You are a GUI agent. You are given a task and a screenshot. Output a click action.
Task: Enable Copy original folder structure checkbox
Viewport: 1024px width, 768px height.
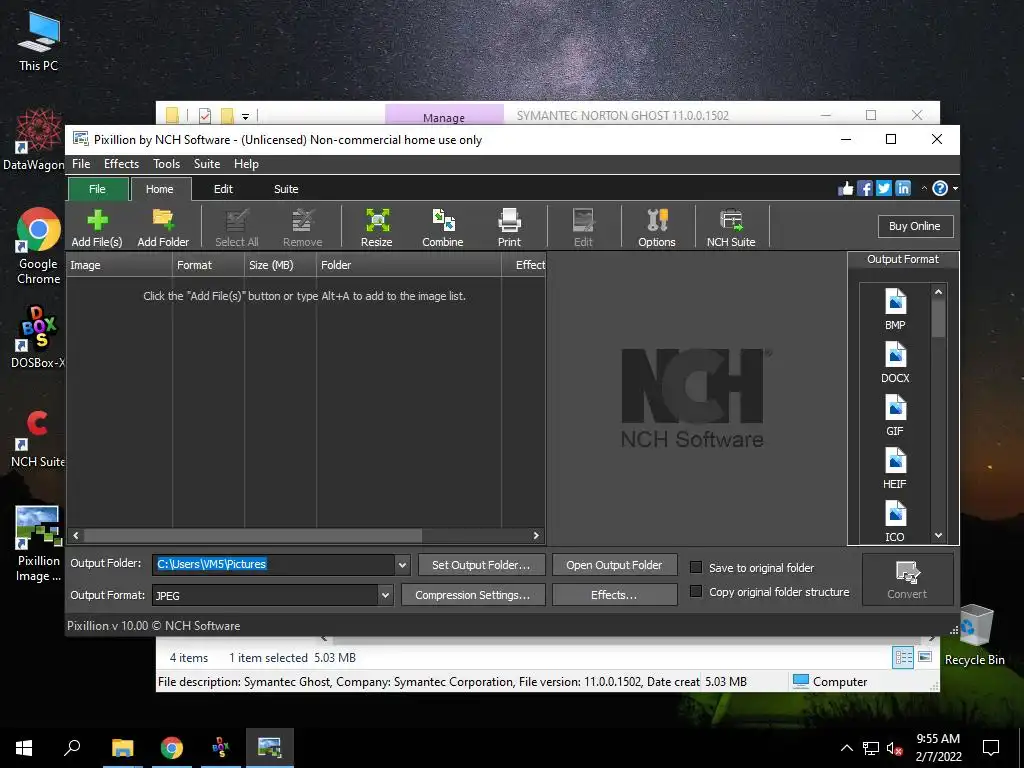pos(696,591)
